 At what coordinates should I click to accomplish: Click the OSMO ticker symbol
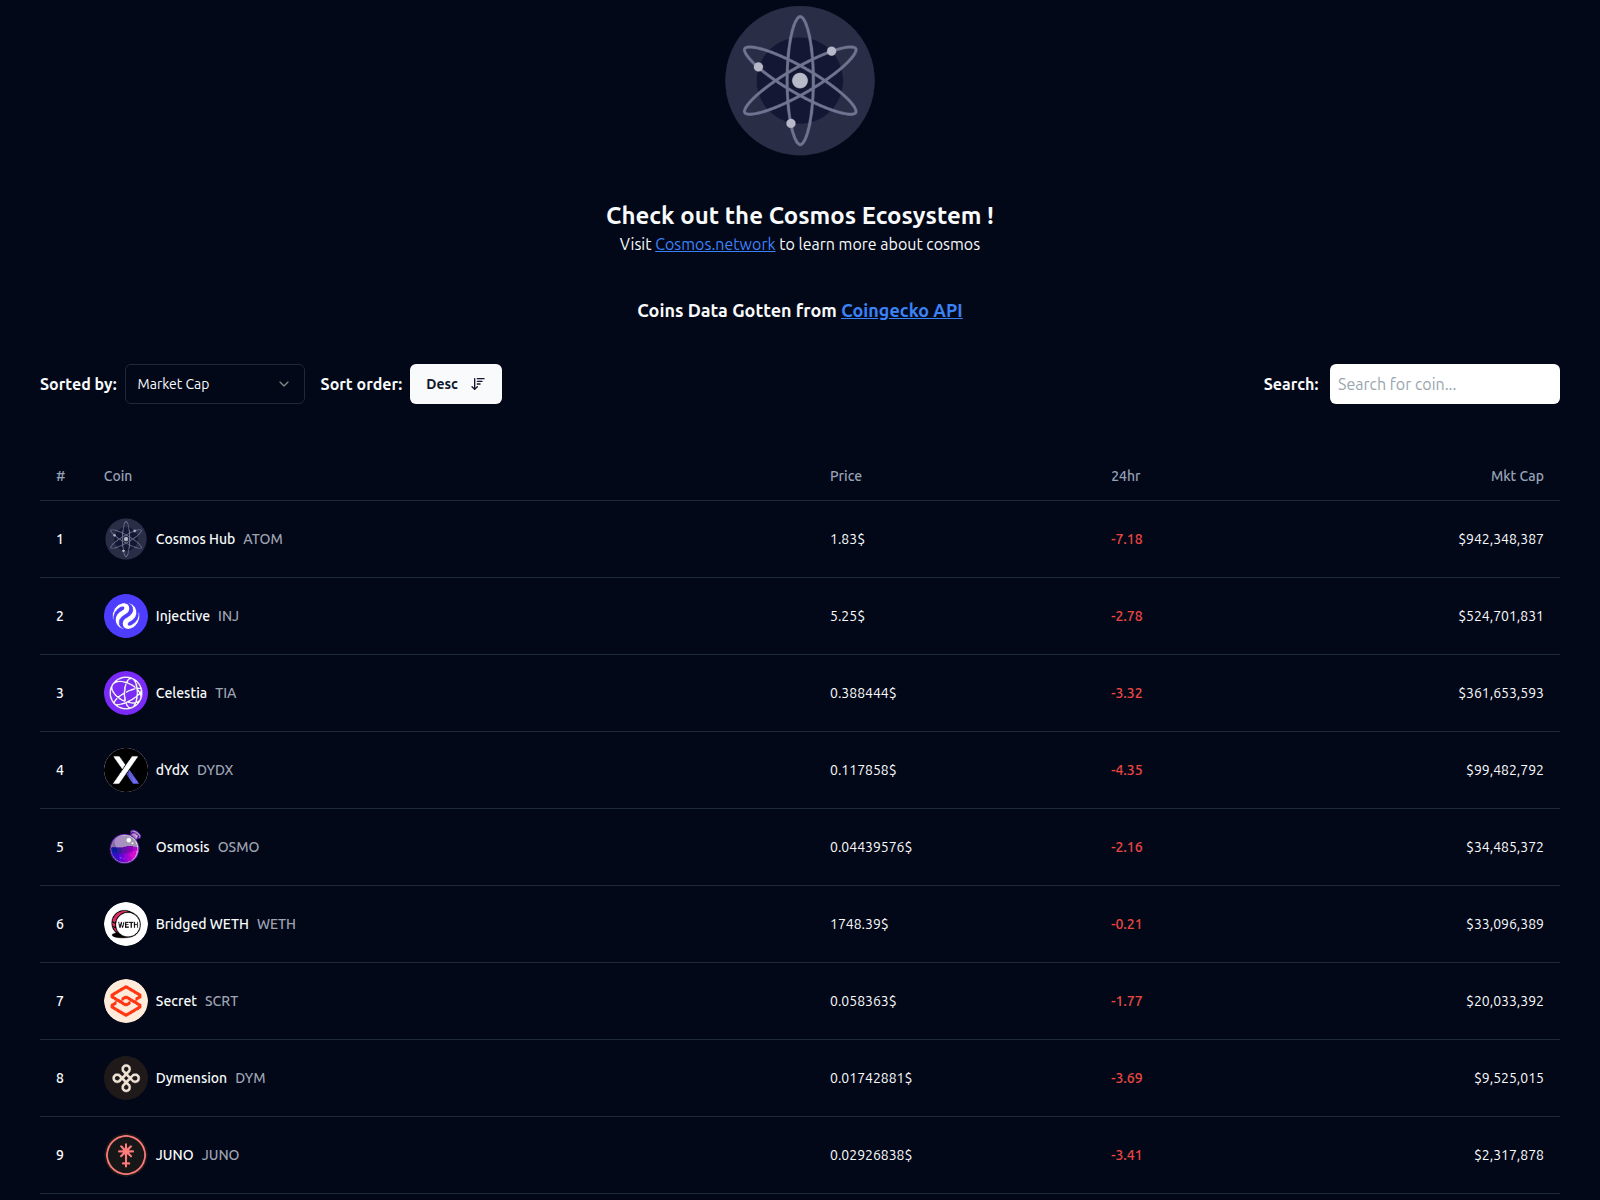pyautogui.click(x=238, y=847)
